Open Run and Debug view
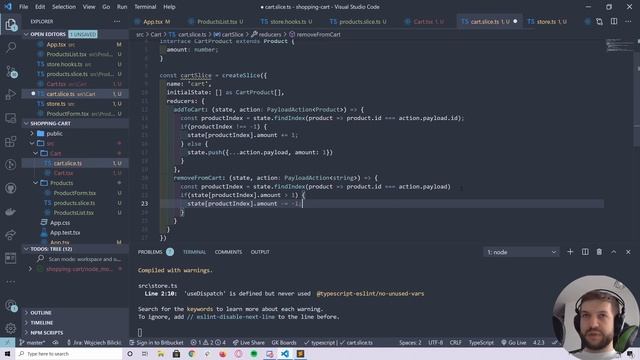Screen dimensions: 640x360 tap(11, 95)
